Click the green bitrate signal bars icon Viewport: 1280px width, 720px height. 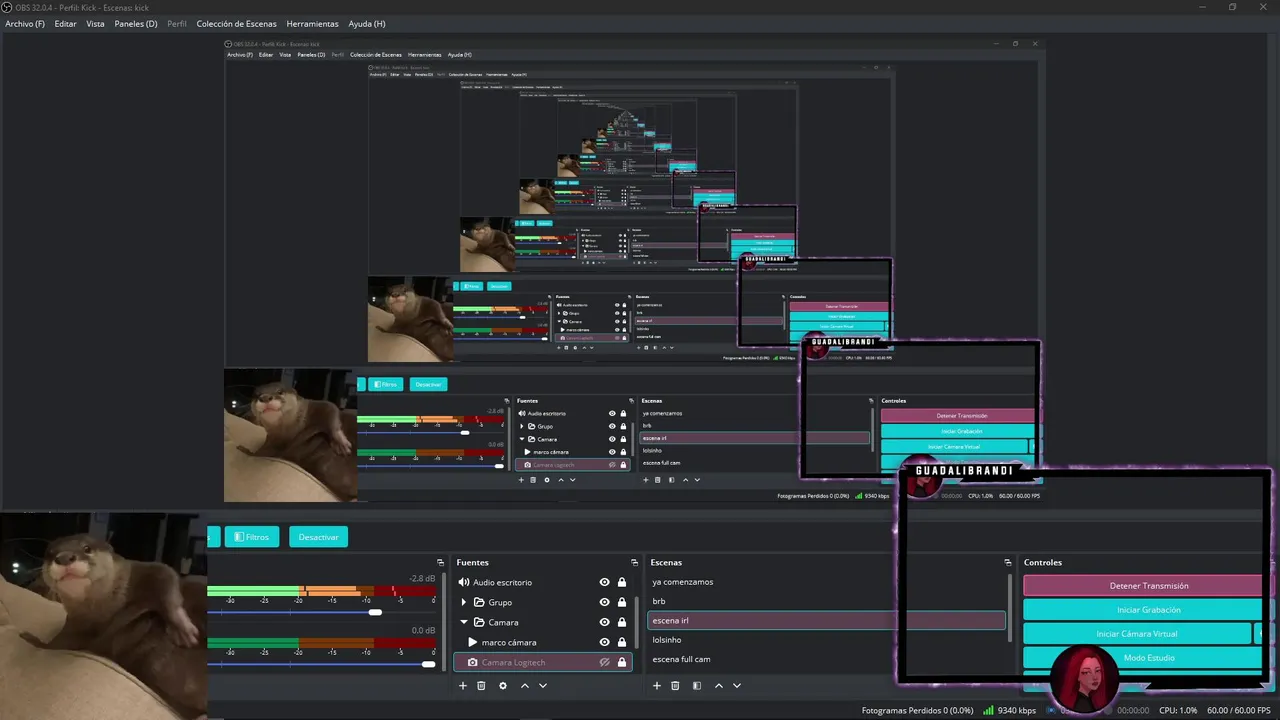pyautogui.click(x=988, y=710)
